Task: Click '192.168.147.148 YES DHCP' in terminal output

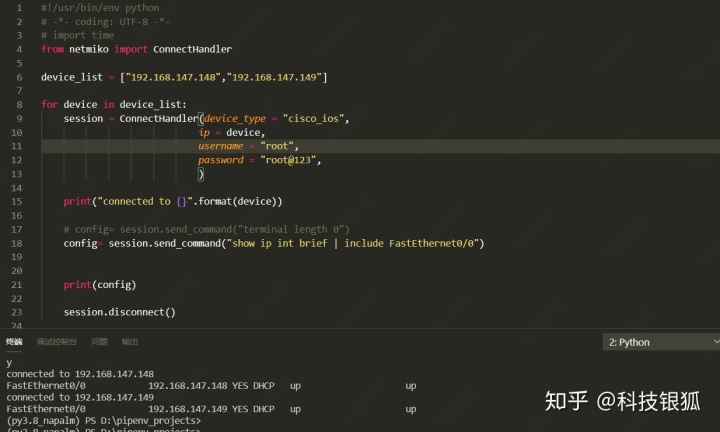Action: pos(211,386)
